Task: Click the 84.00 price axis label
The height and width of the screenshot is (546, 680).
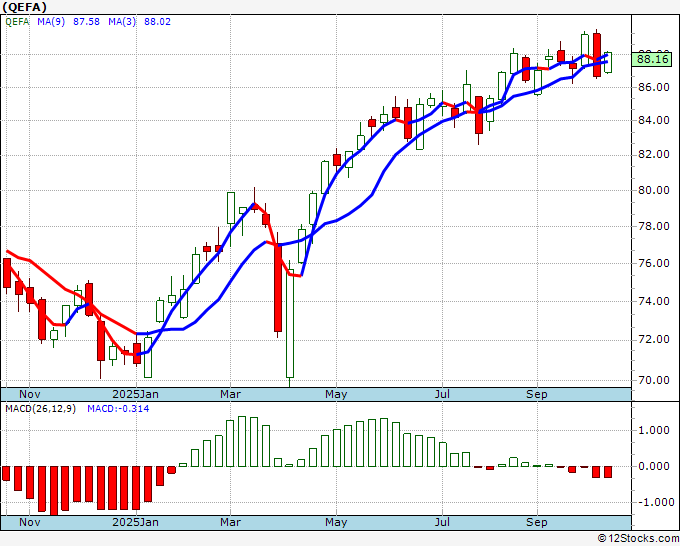Action: point(656,120)
